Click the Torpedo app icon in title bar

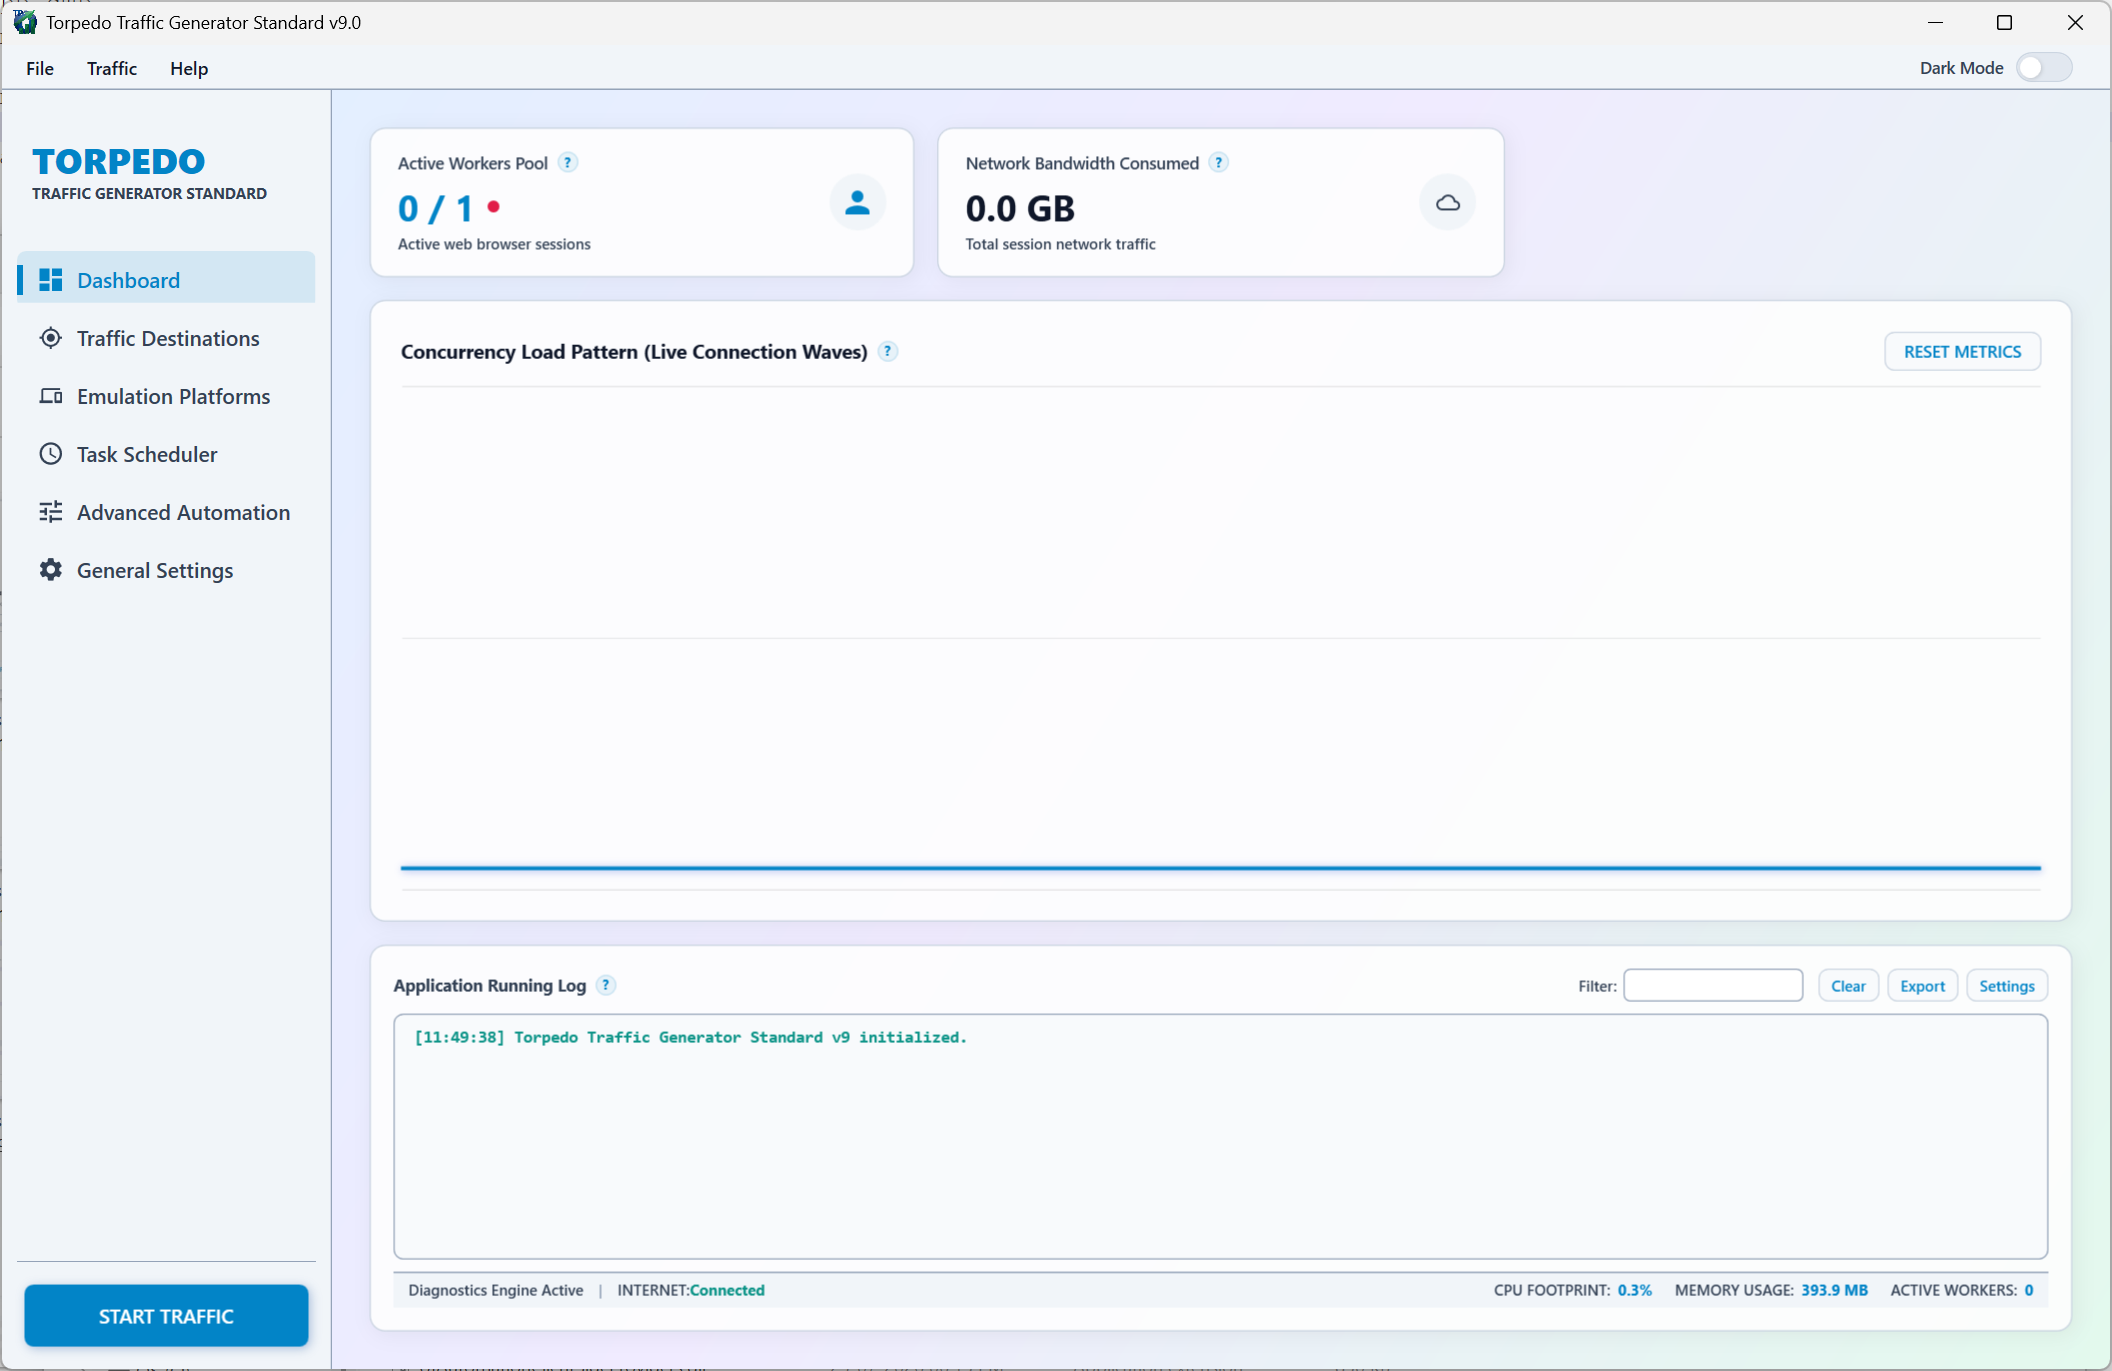(24, 22)
